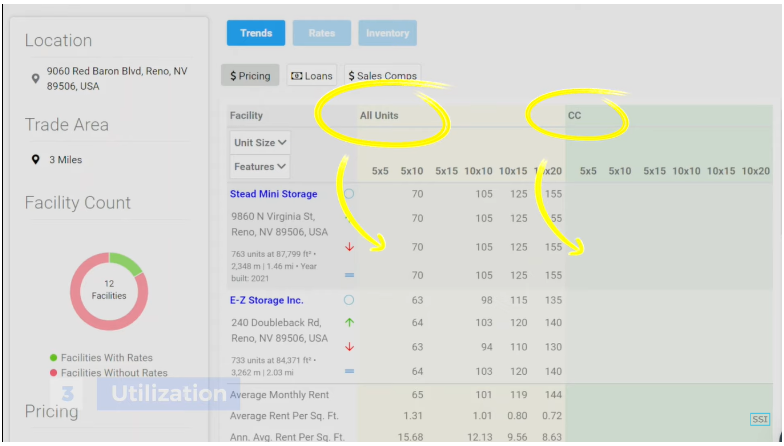Switch to the Rates tab
784x446 pixels.
tap(322, 33)
